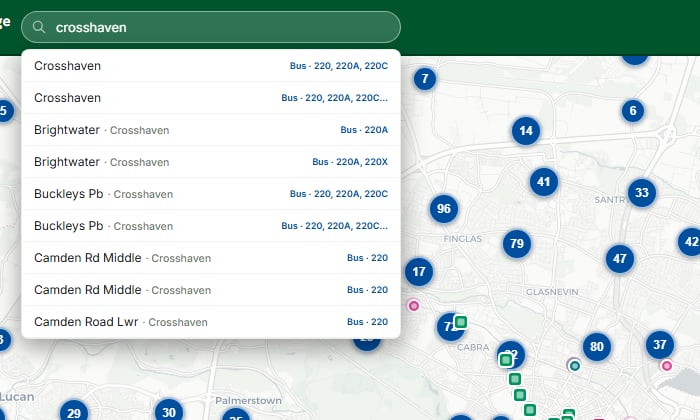Image resolution: width=700 pixels, height=420 pixels.
Task: Select the pink stop marker below cluster 37
Action: pyautogui.click(x=667, y=366)
